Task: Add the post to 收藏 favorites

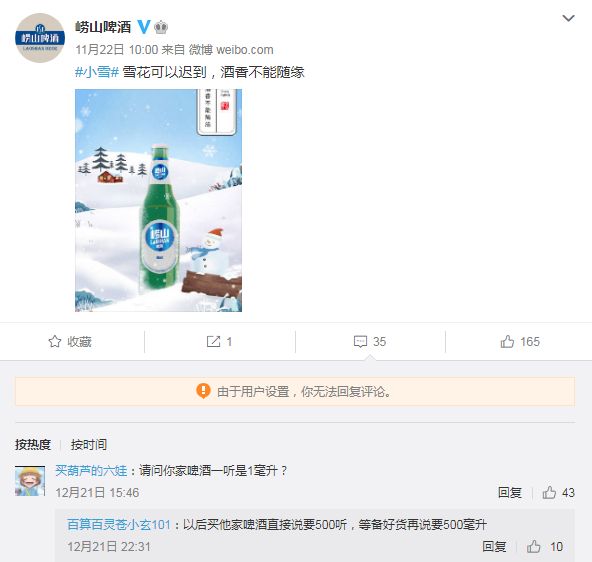Action: coord(70,342)
